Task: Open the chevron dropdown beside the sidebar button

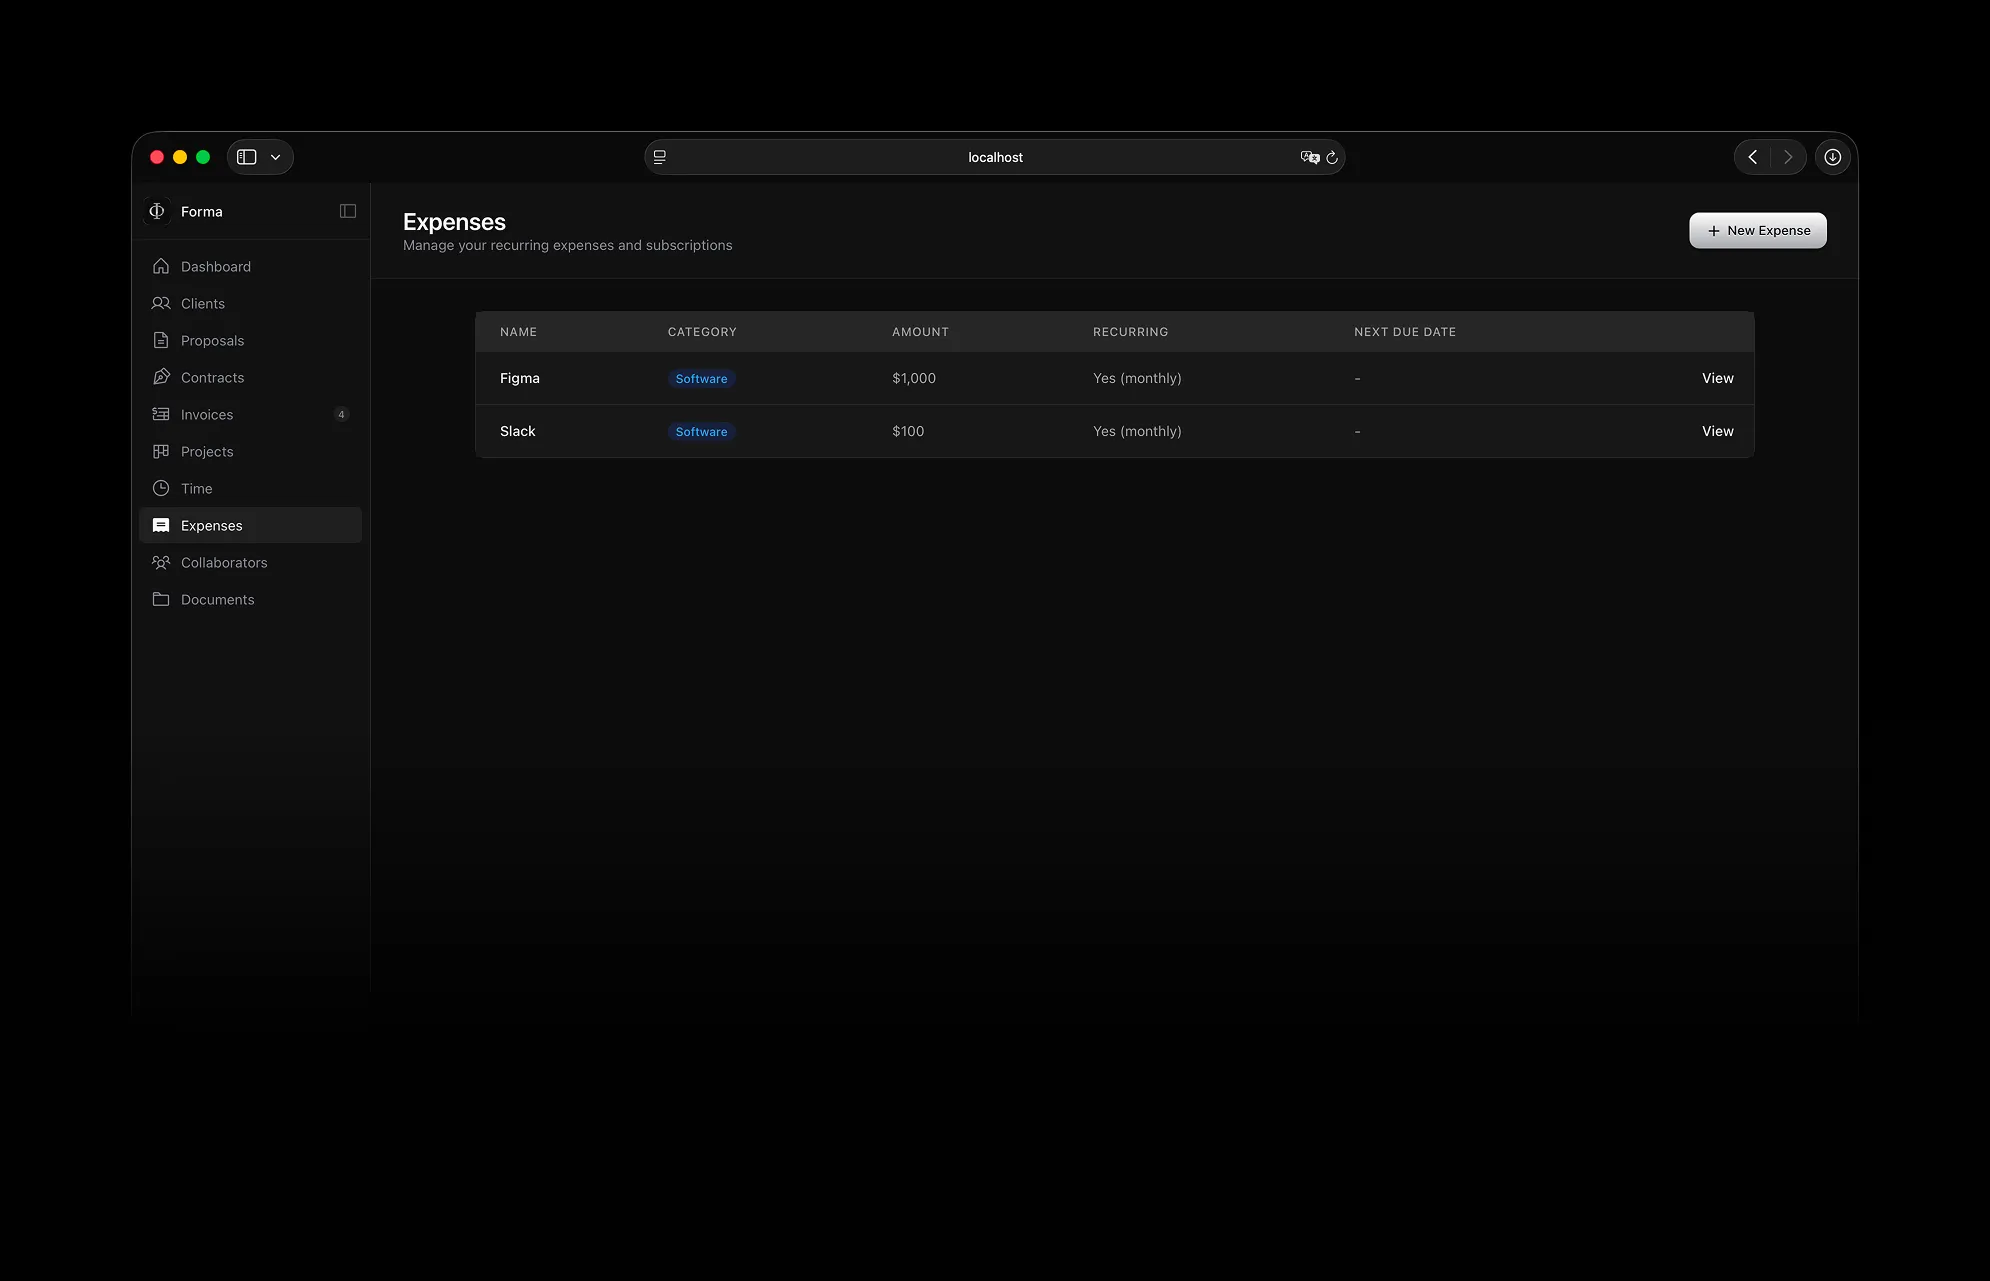Action: [276, 157]
